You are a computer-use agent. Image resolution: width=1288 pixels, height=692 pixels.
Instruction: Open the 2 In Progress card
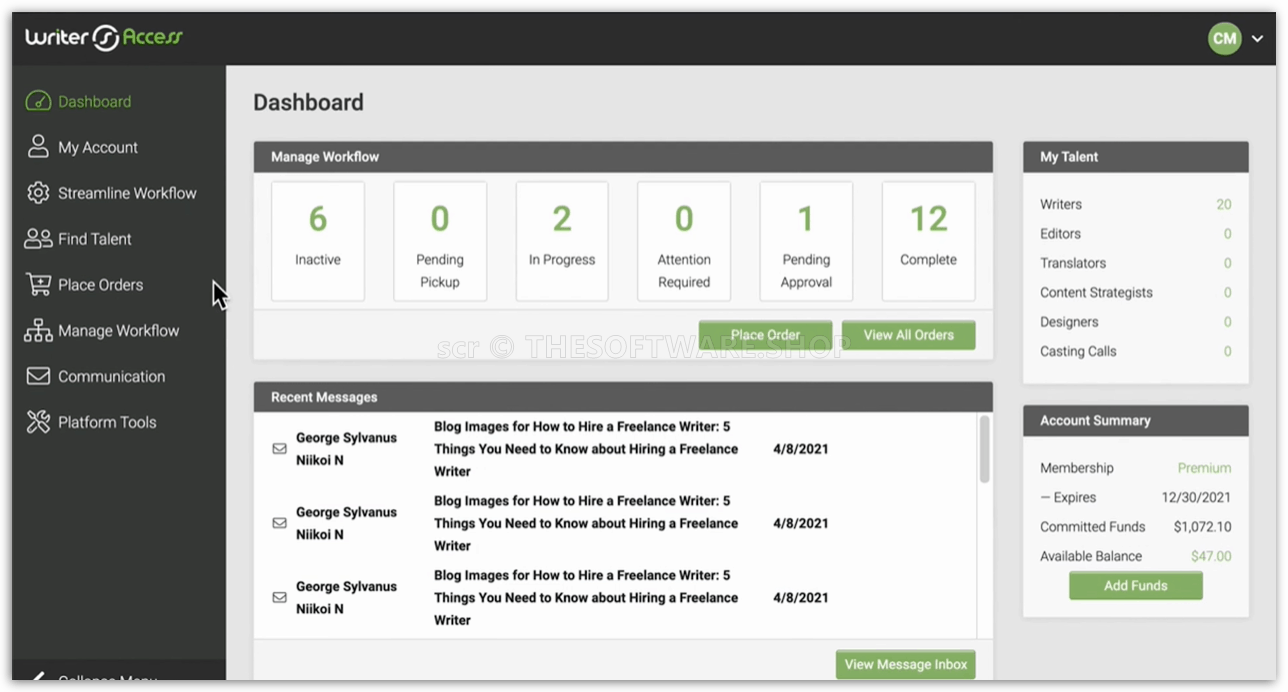[x=562, y=241]
